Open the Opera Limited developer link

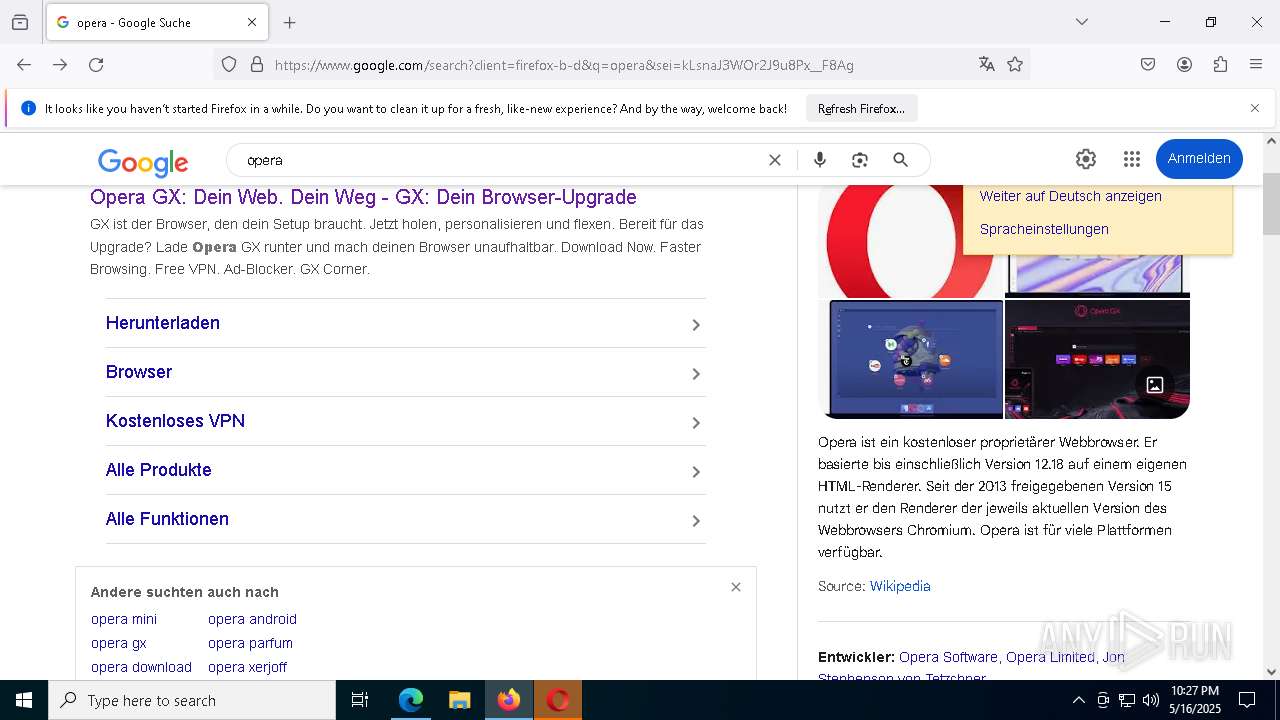[1050, 657]
